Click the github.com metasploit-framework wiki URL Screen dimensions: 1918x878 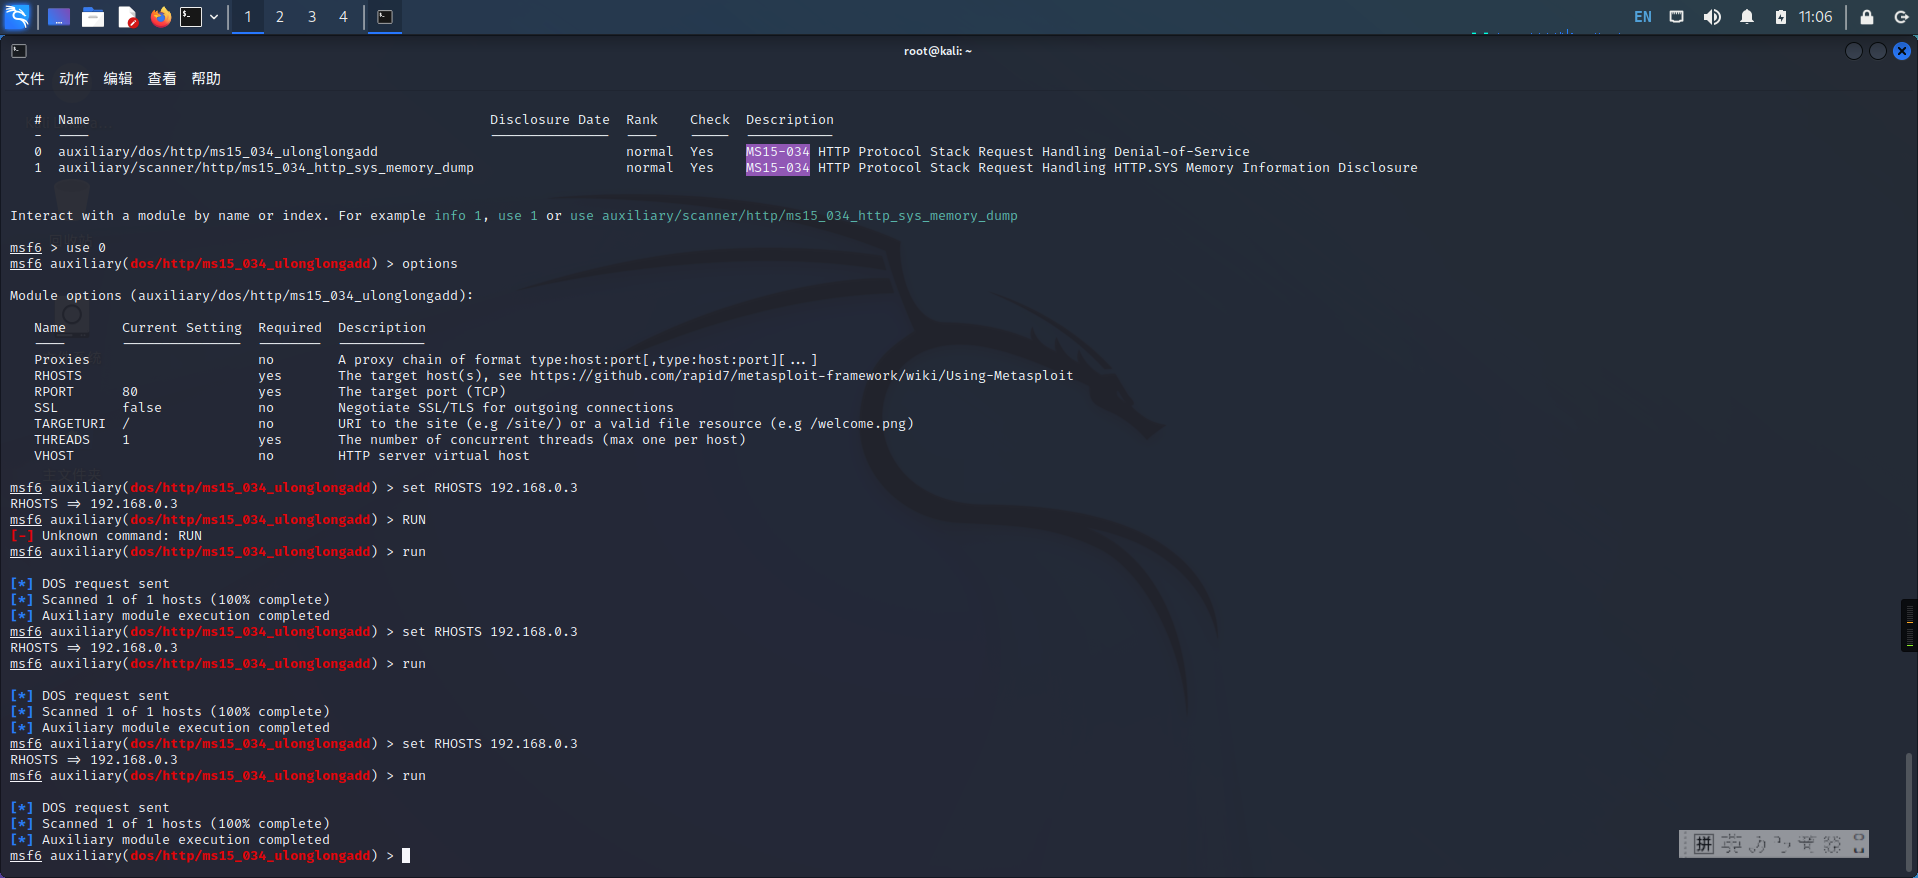point(801,376)
